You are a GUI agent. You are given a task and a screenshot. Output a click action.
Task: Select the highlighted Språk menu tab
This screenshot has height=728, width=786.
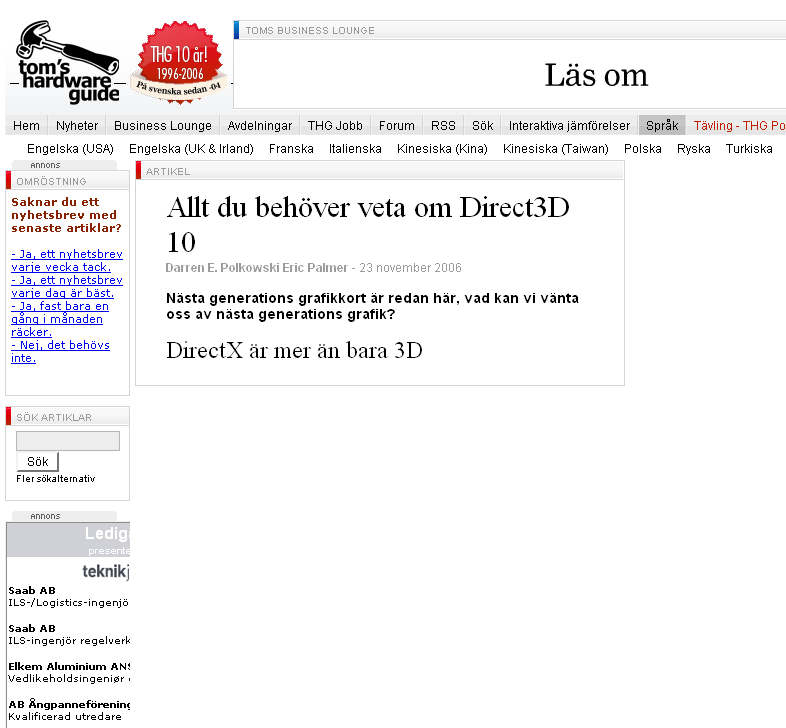[x=662, y=125]
